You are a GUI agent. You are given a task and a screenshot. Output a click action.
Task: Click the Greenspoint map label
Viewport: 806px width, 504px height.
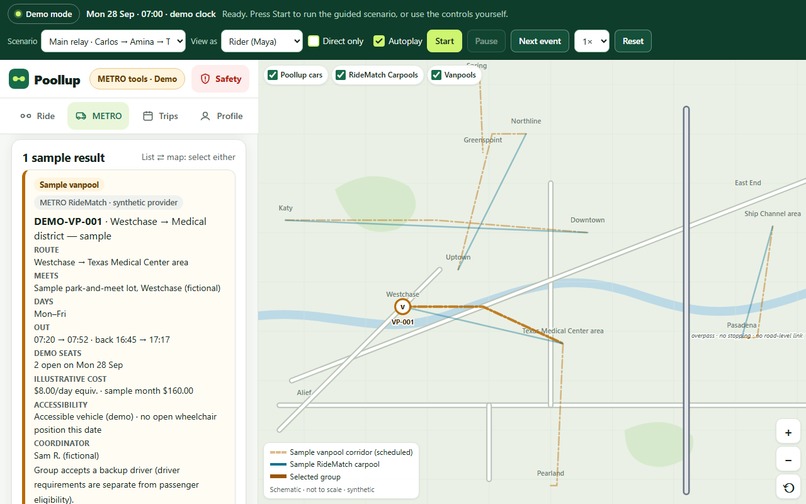click(483, 140)
